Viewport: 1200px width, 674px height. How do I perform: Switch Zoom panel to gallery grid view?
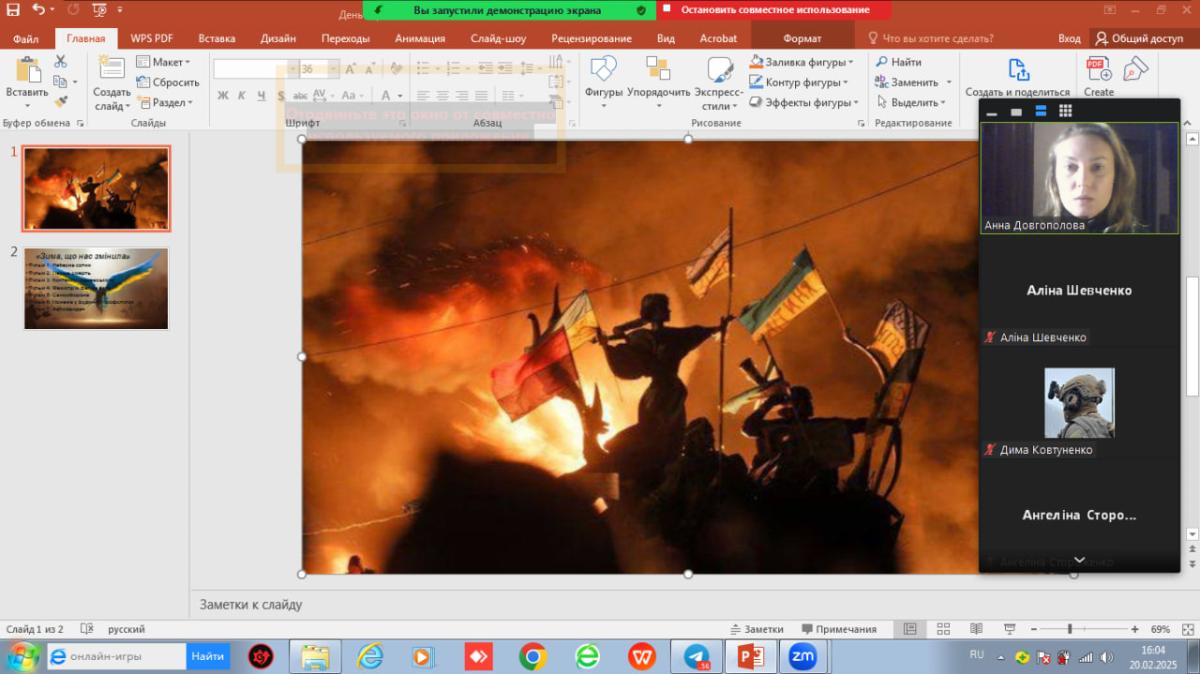pyautogui.click(x=1066, y=111)
